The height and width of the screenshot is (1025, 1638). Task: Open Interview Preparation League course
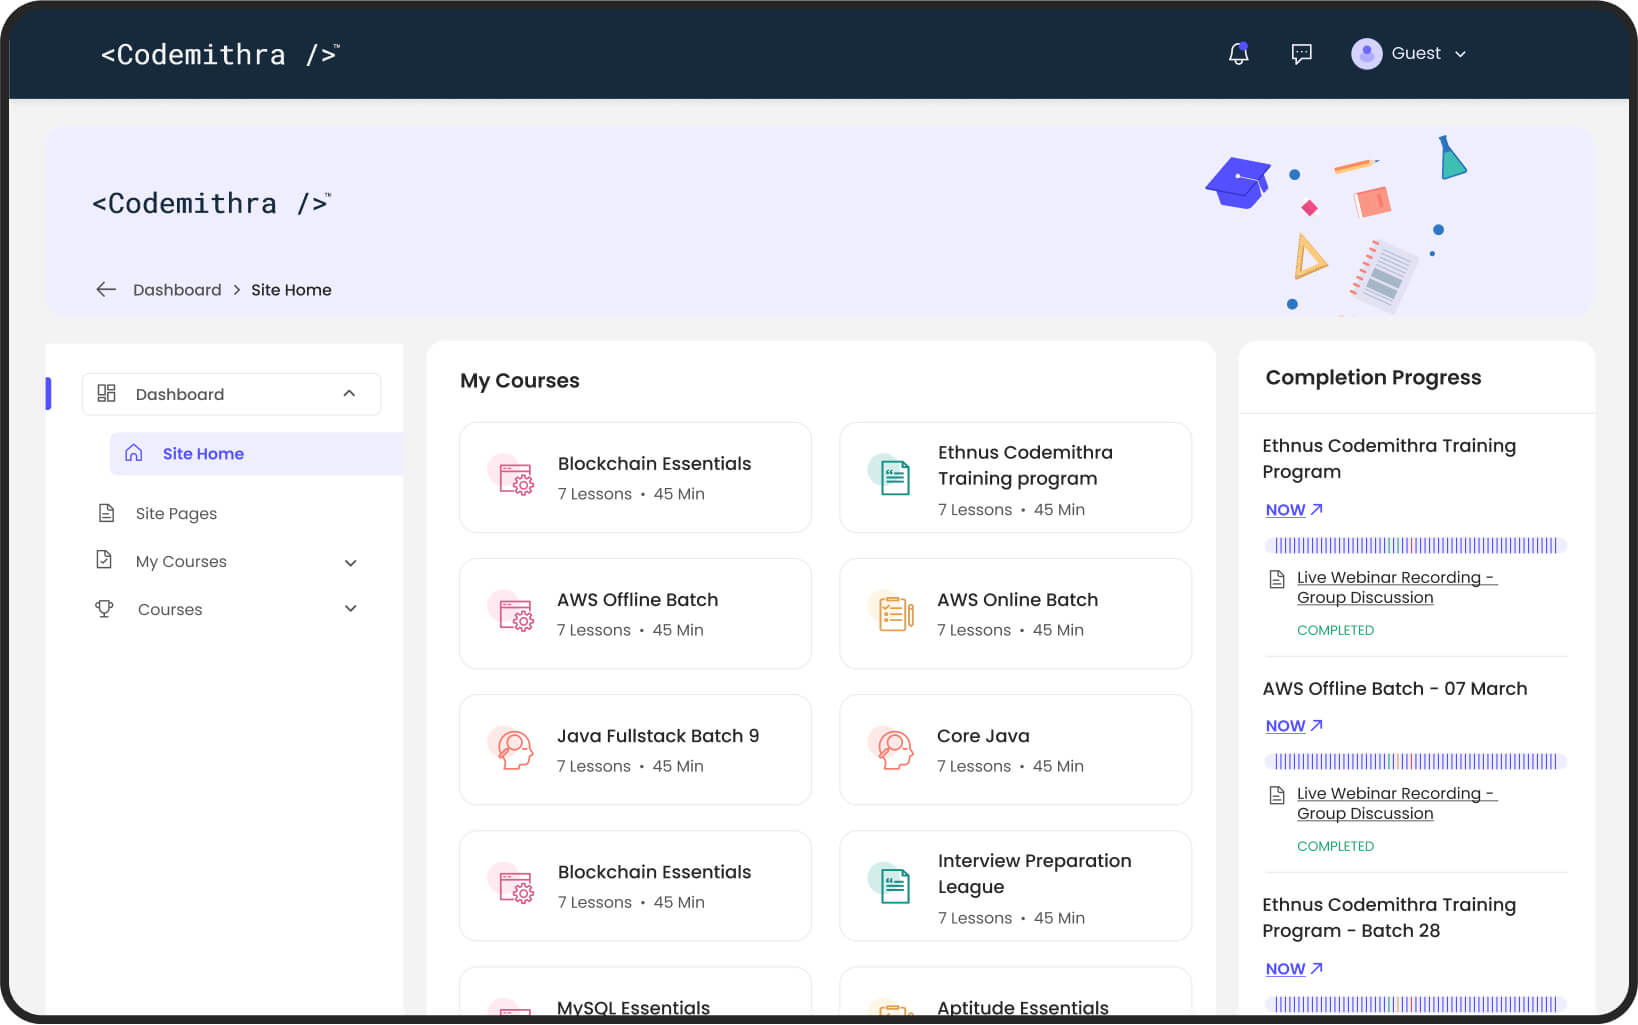pos(1015,885)
